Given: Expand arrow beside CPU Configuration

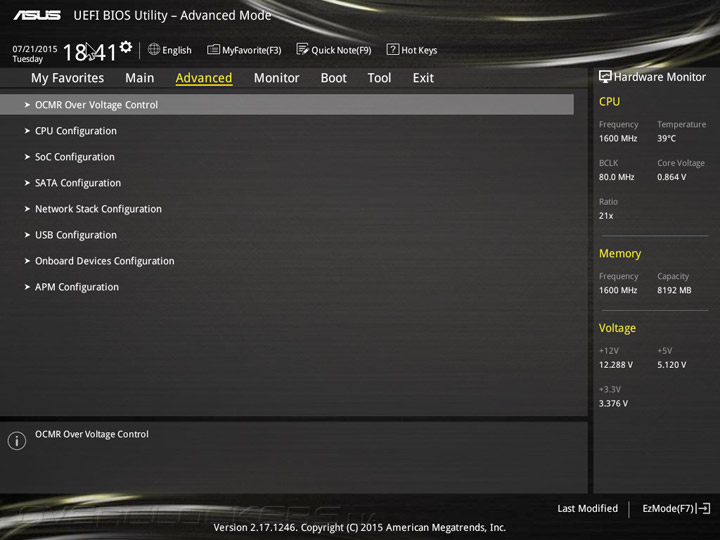Looking at the screenshot, I should tap(27, 131).
